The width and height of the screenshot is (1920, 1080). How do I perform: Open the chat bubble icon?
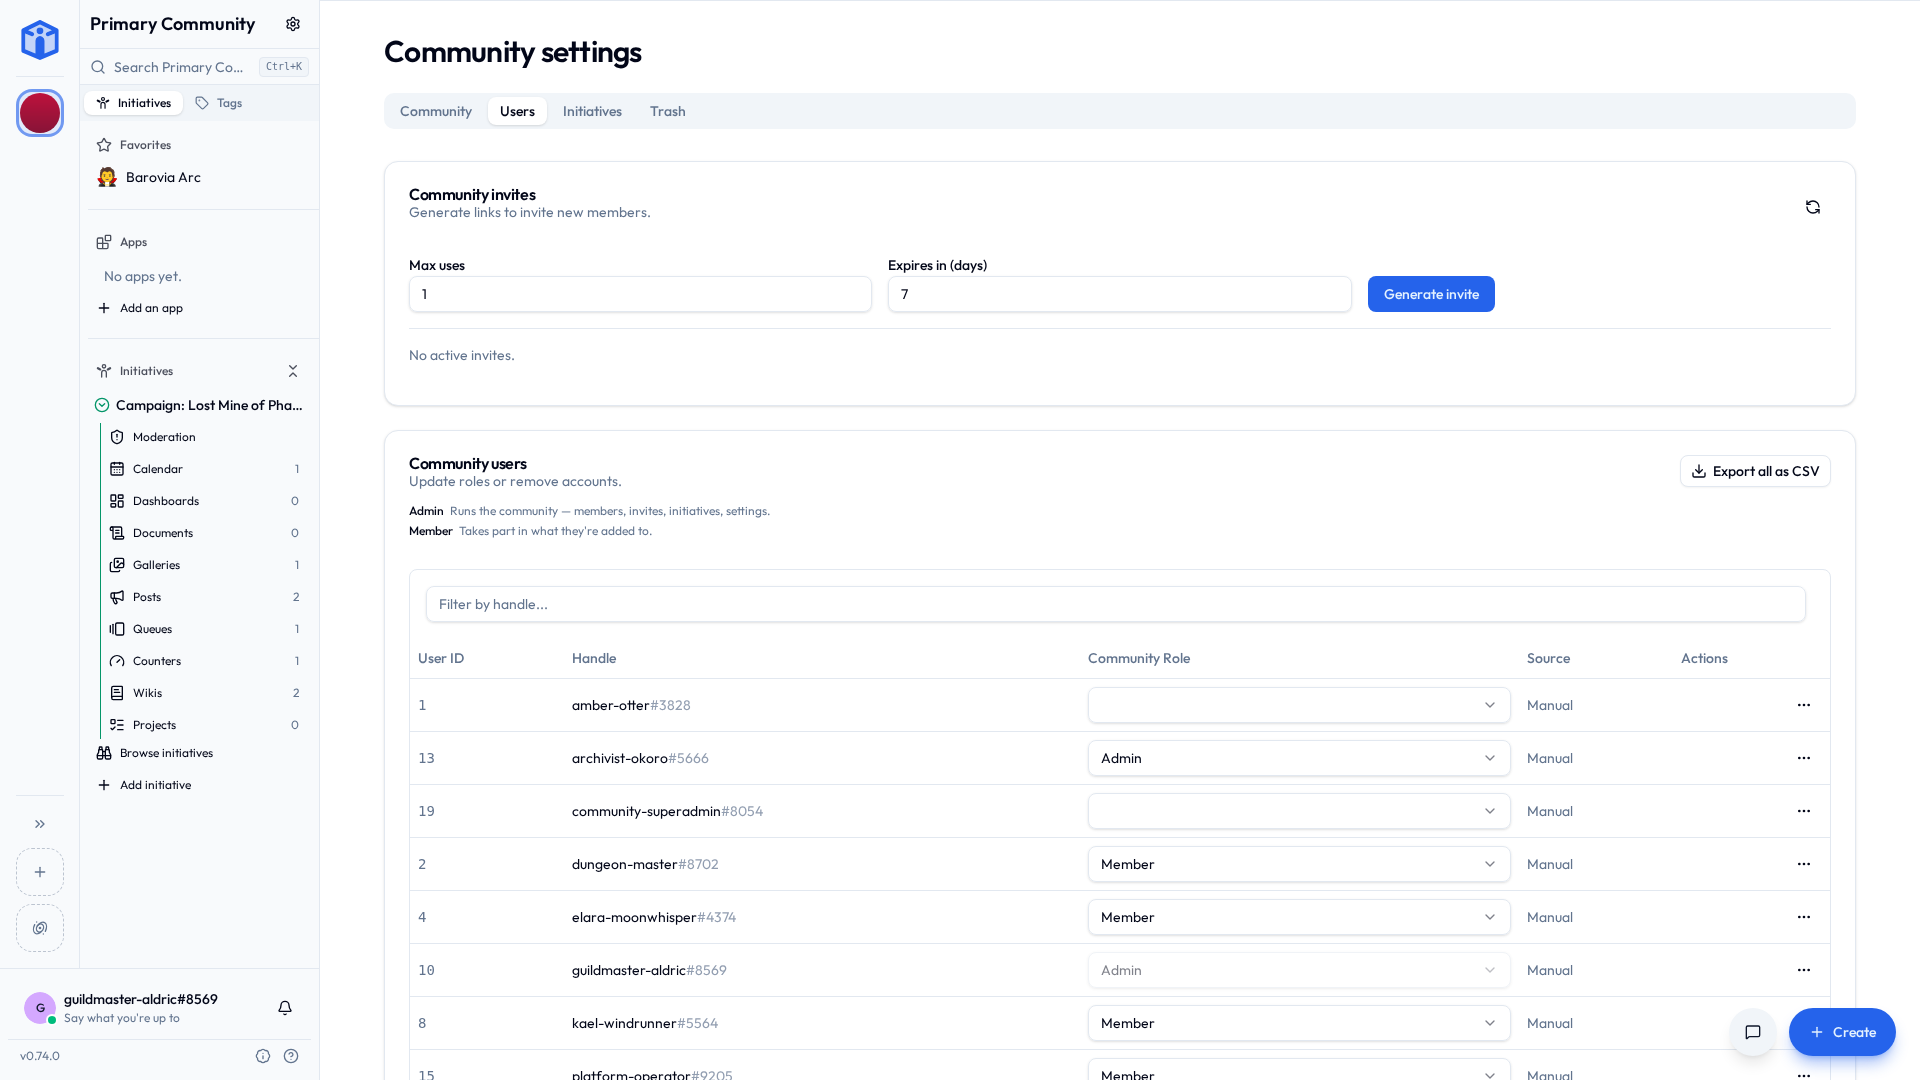pos(1753,1032)
